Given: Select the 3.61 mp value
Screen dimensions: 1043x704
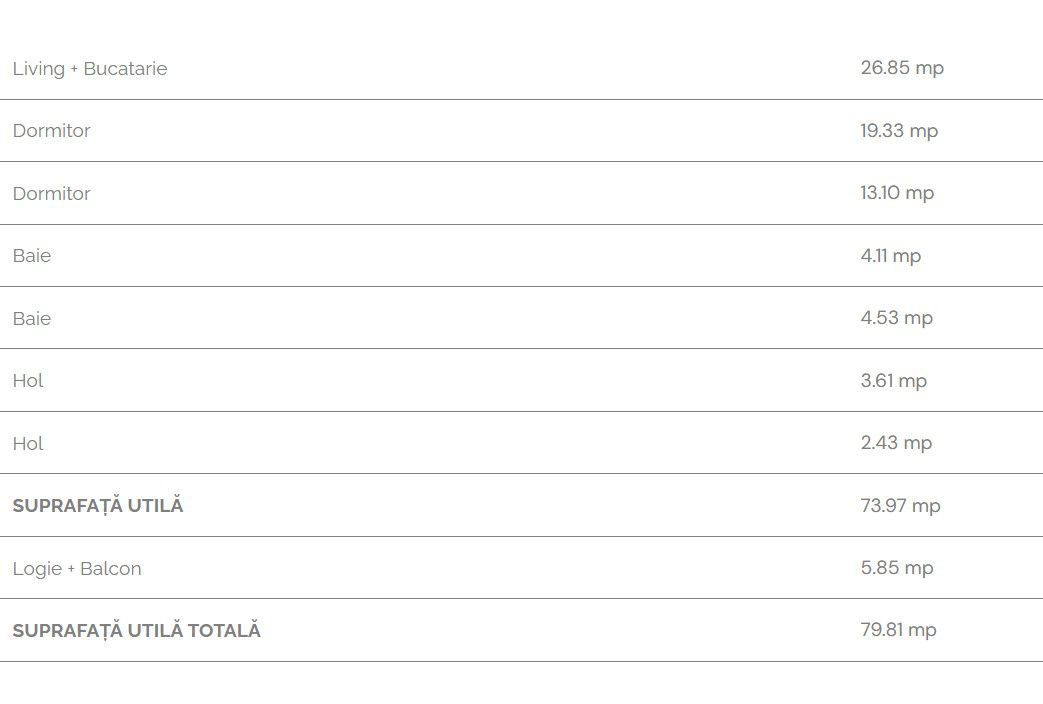Looking at the screenshot, I should pyautogui.click(x=893, y=381).
